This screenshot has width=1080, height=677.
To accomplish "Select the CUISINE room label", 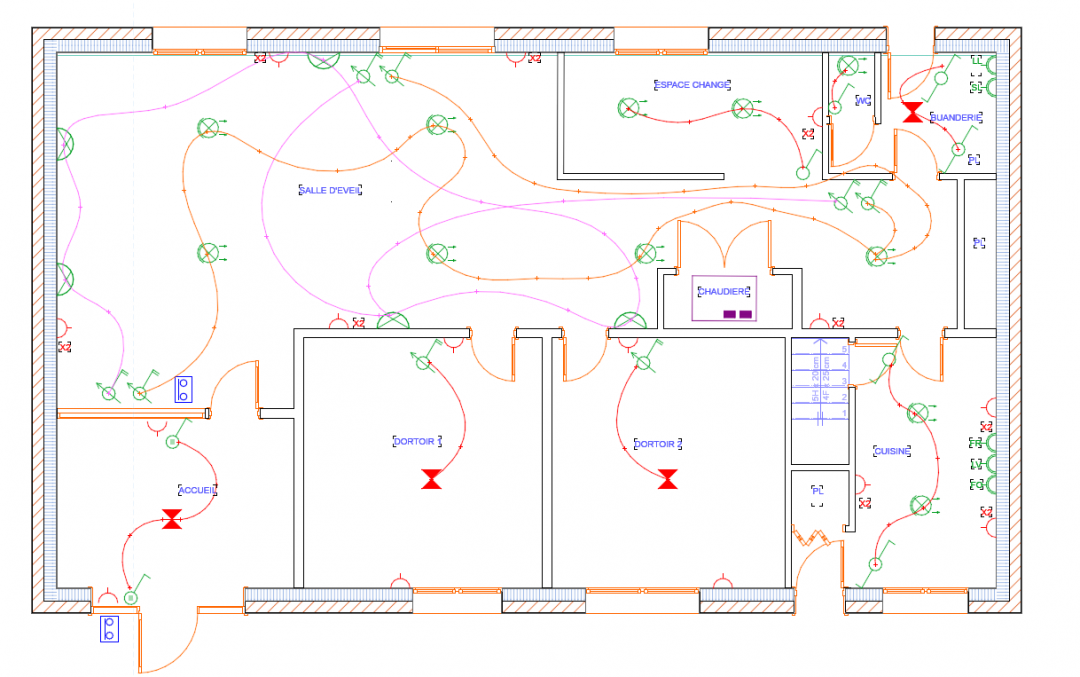I will pos(891,451).
